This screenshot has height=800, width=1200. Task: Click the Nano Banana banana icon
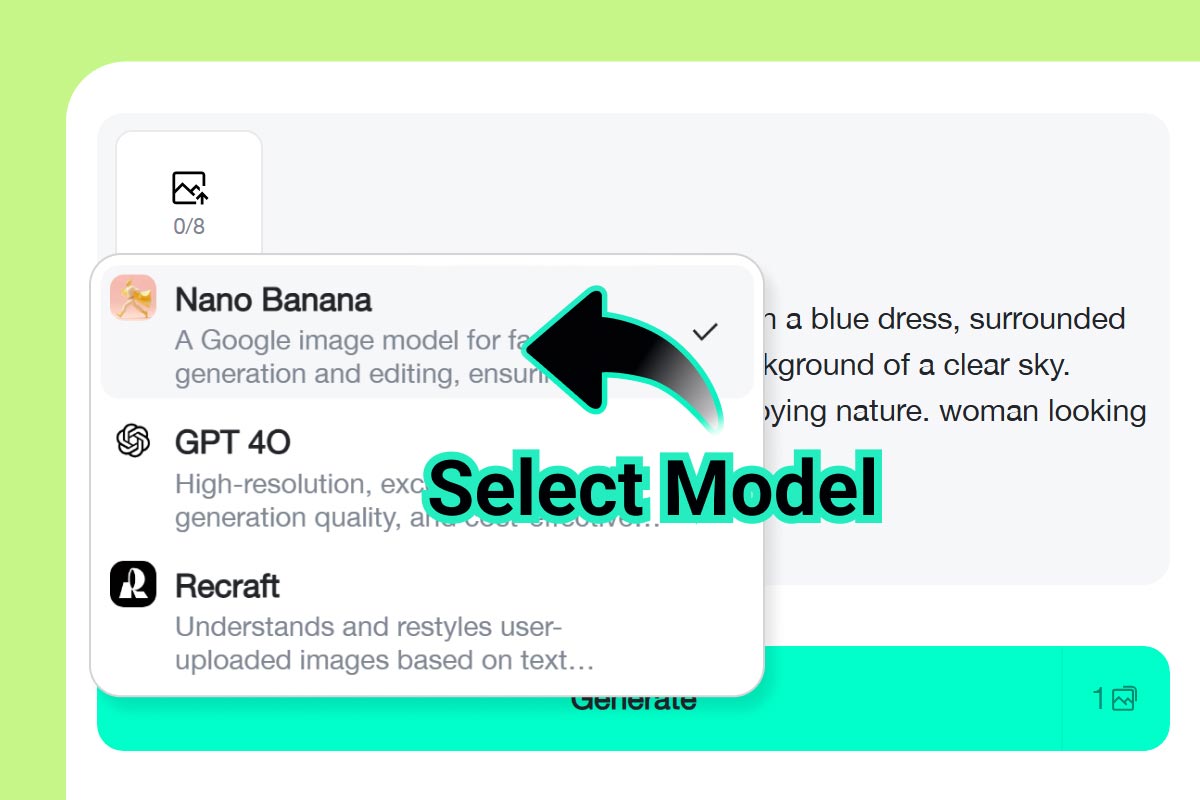pos(132,297)
